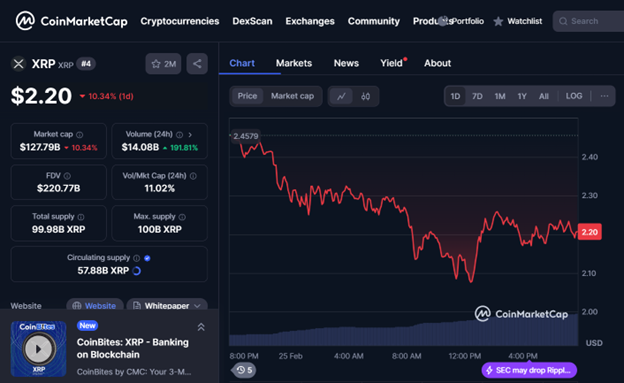Open DexScan menu
624x383 pixels.
(x=252, y=21)
